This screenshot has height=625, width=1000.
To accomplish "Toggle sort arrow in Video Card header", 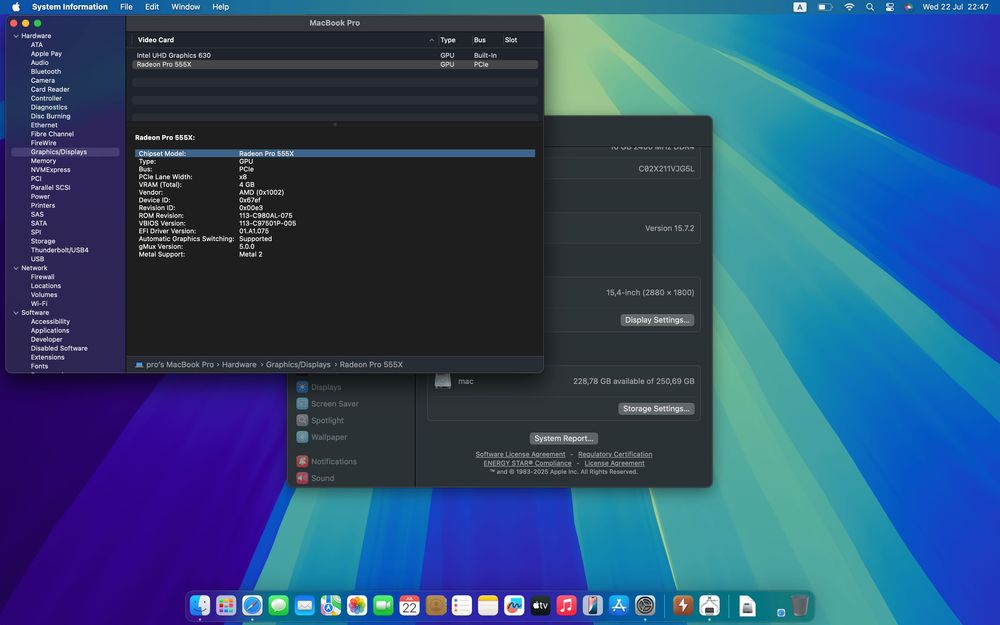I will click(432, 40).
